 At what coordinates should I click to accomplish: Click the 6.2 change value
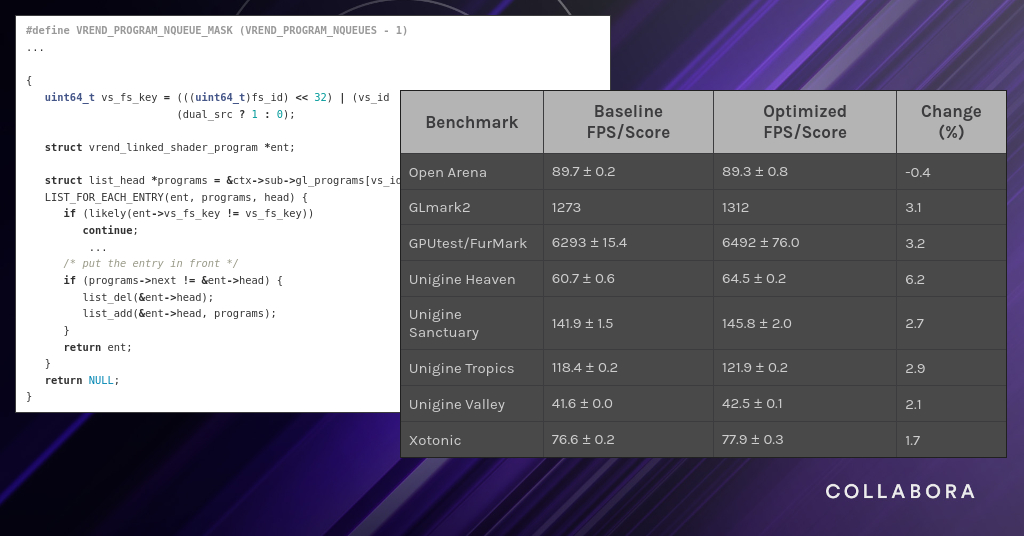(x=915, y=279)
